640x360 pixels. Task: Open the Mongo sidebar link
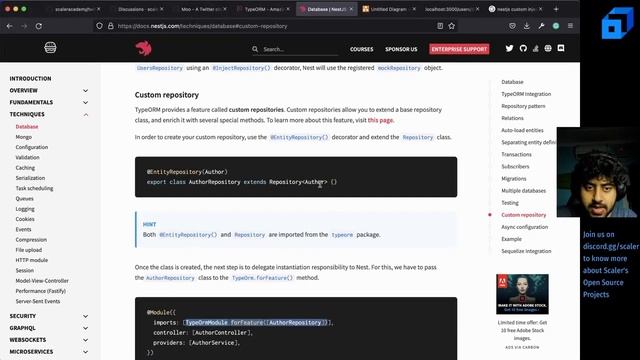24,137
